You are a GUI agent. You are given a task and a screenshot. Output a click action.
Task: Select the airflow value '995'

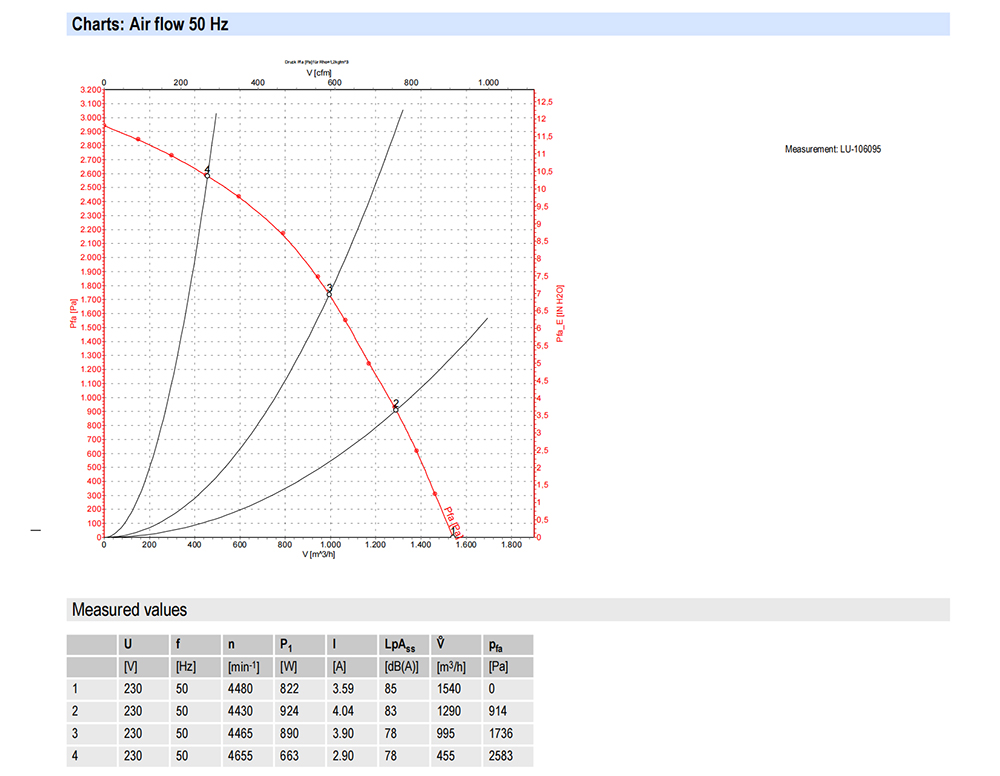click(446, 734)
